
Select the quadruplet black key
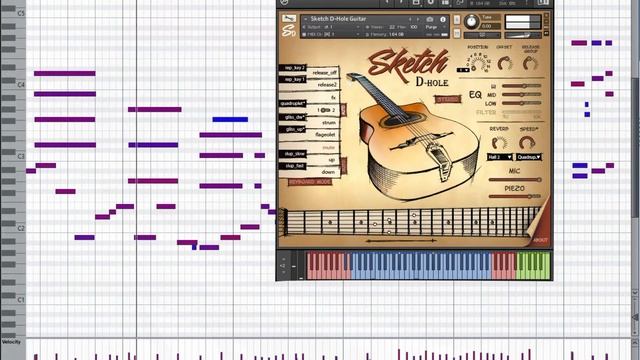coord(293,104)
